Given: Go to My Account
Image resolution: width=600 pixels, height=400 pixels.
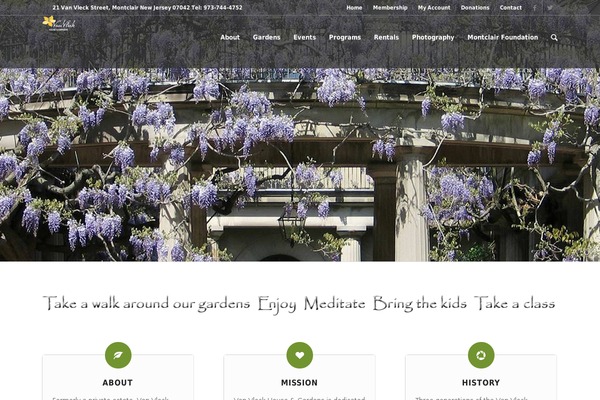Looking at the screenshot, I should pyautogui.click(x=434, y=8).
